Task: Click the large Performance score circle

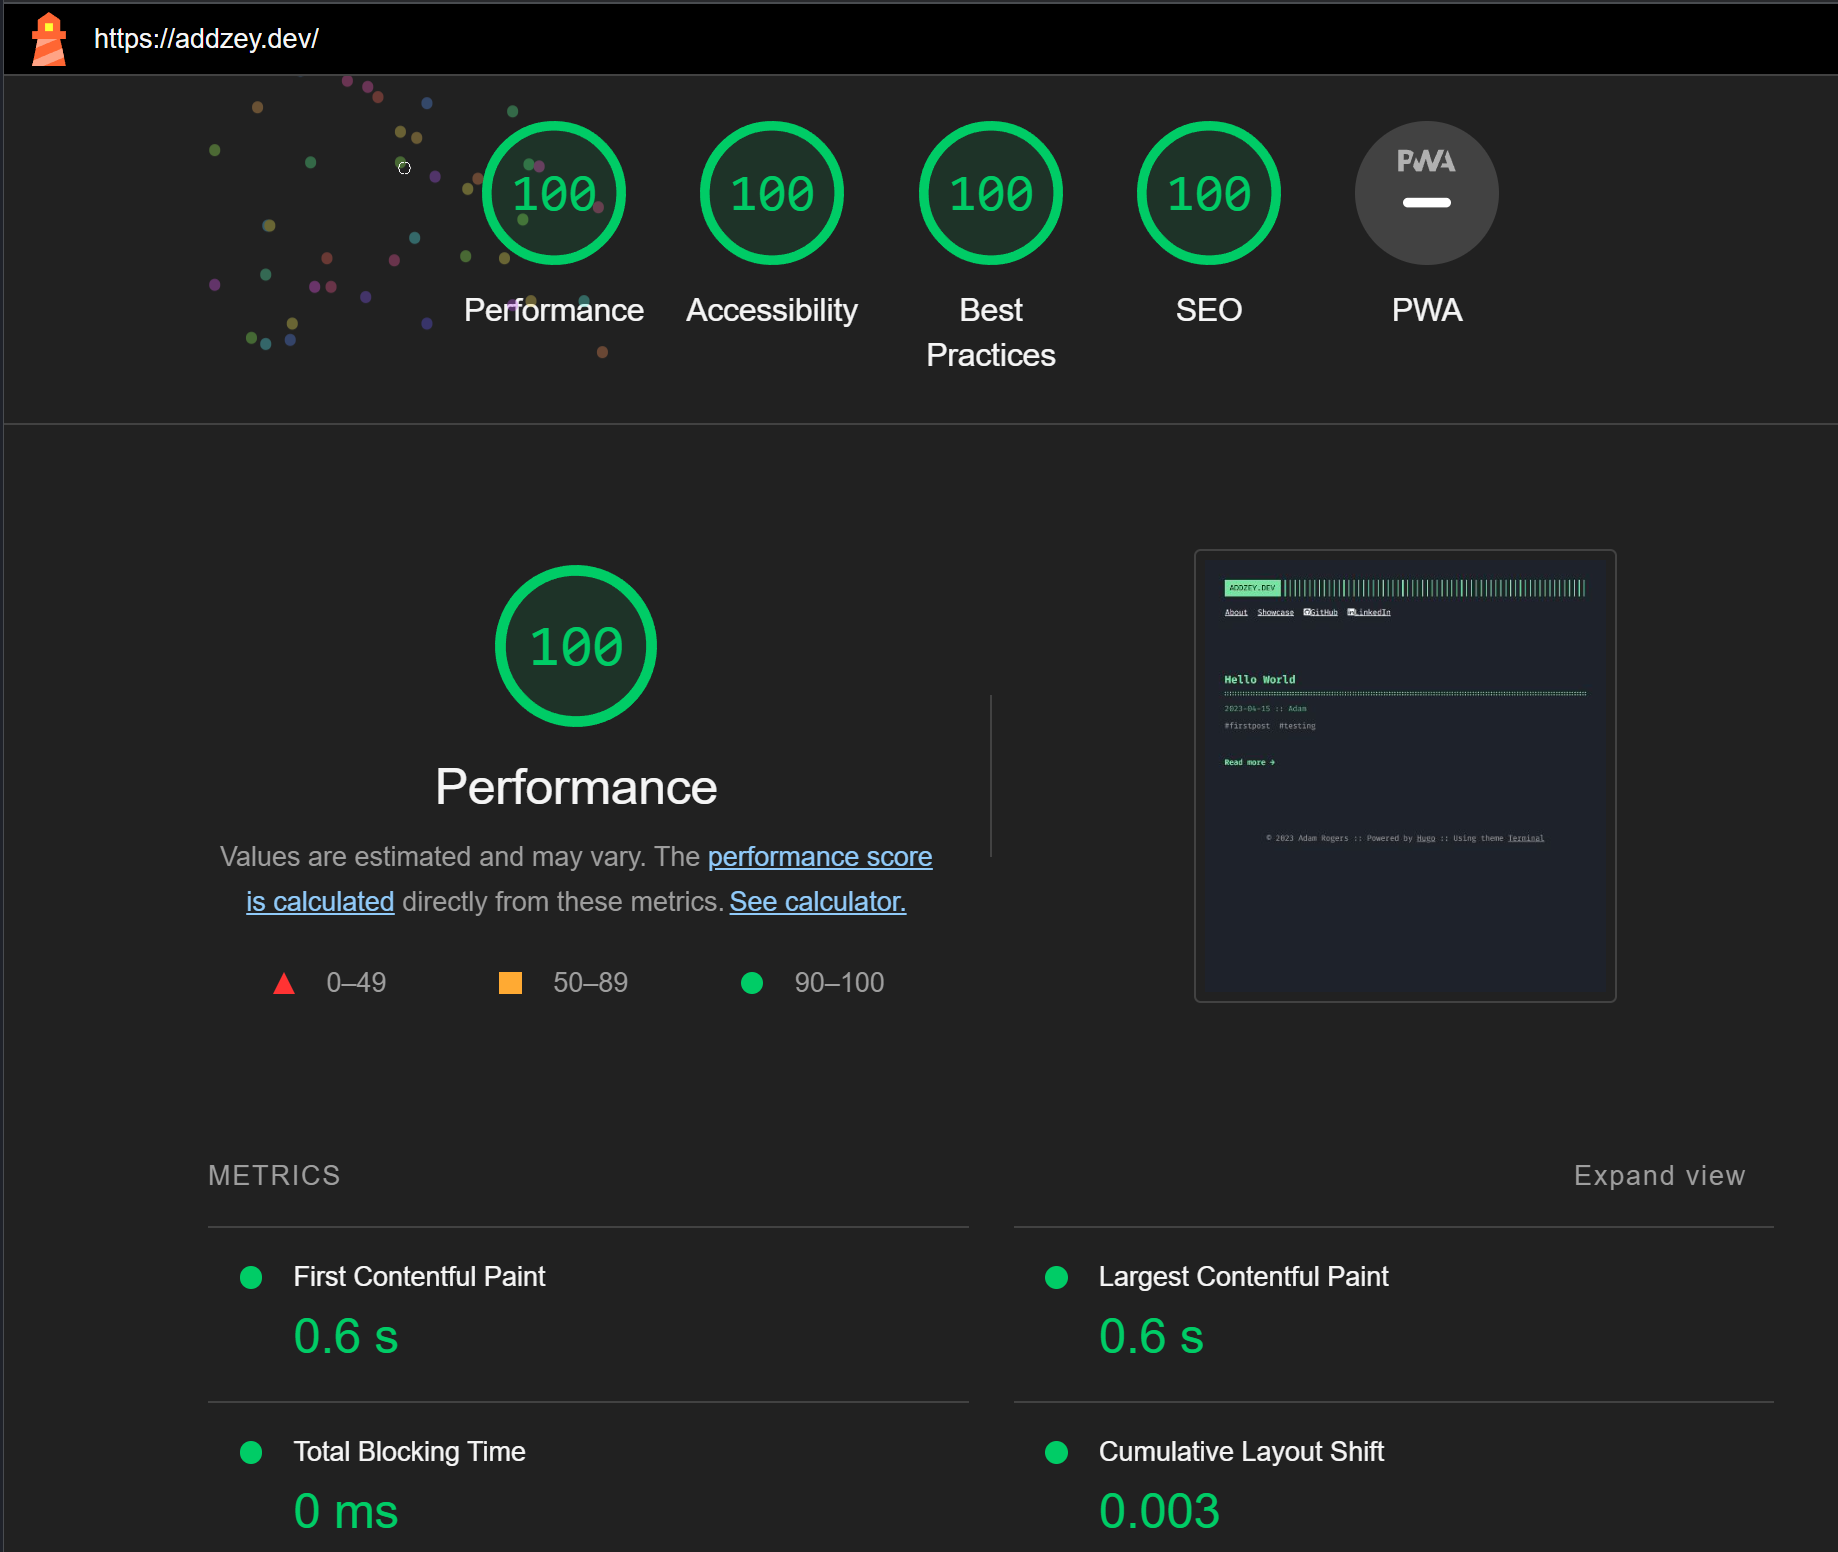Action: [576, 646]
